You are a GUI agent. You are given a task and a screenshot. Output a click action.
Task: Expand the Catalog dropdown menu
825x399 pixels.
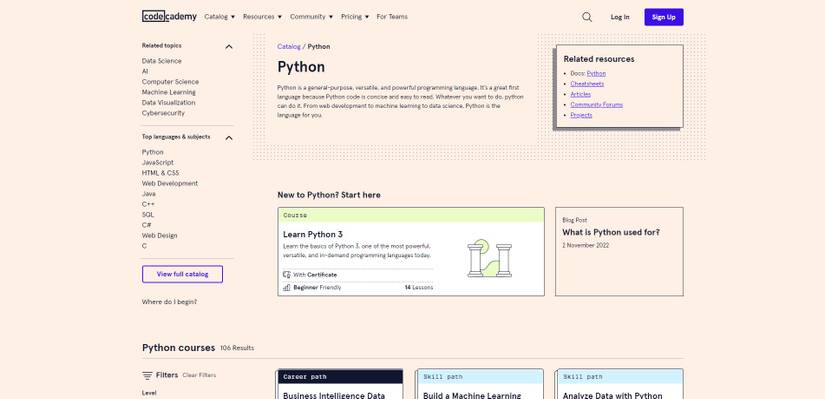point(219,16)
